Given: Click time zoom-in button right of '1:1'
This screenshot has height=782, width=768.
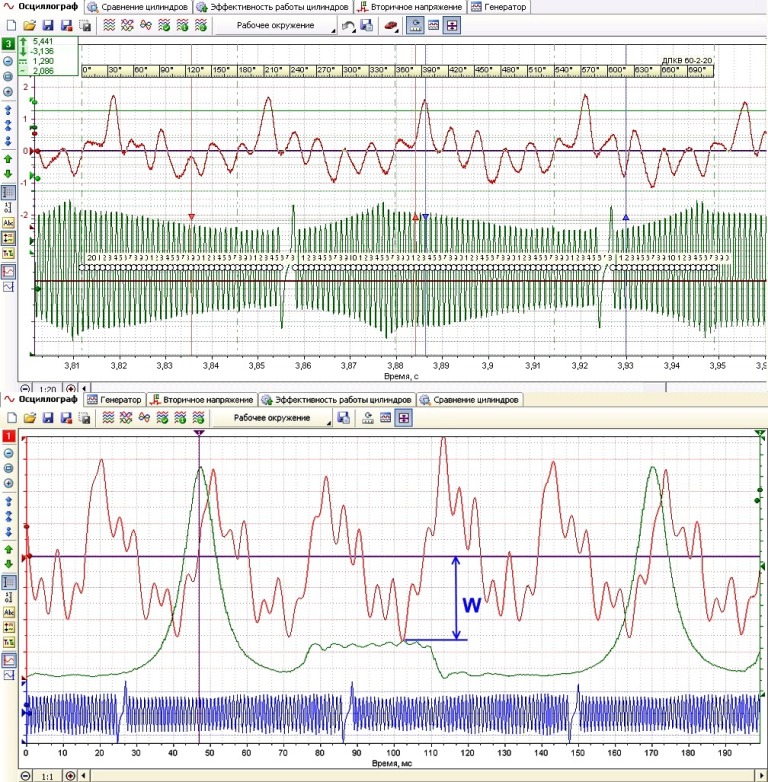Looking at the screenshot, I should pyautogui.click(x=71, y=776).
